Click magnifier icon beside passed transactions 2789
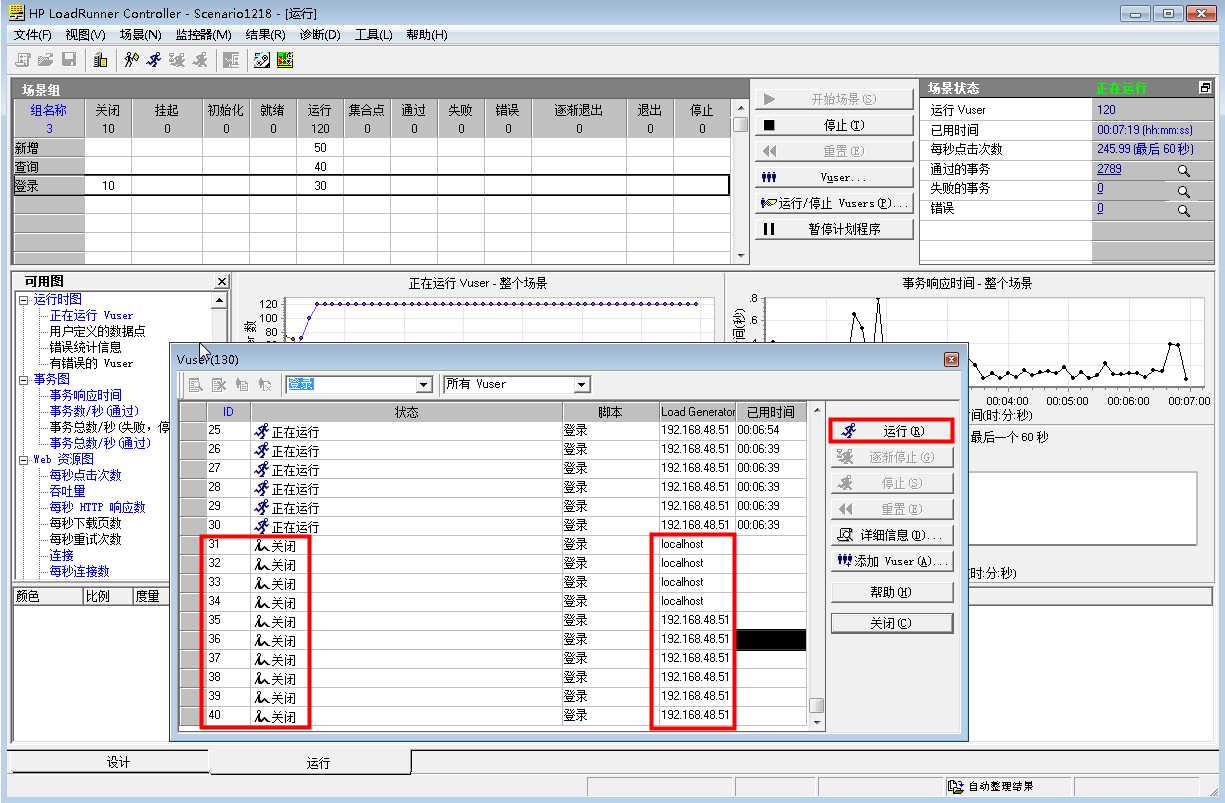The width and height of the screenshot is (1225, 803). click(x=1184, y=171)
